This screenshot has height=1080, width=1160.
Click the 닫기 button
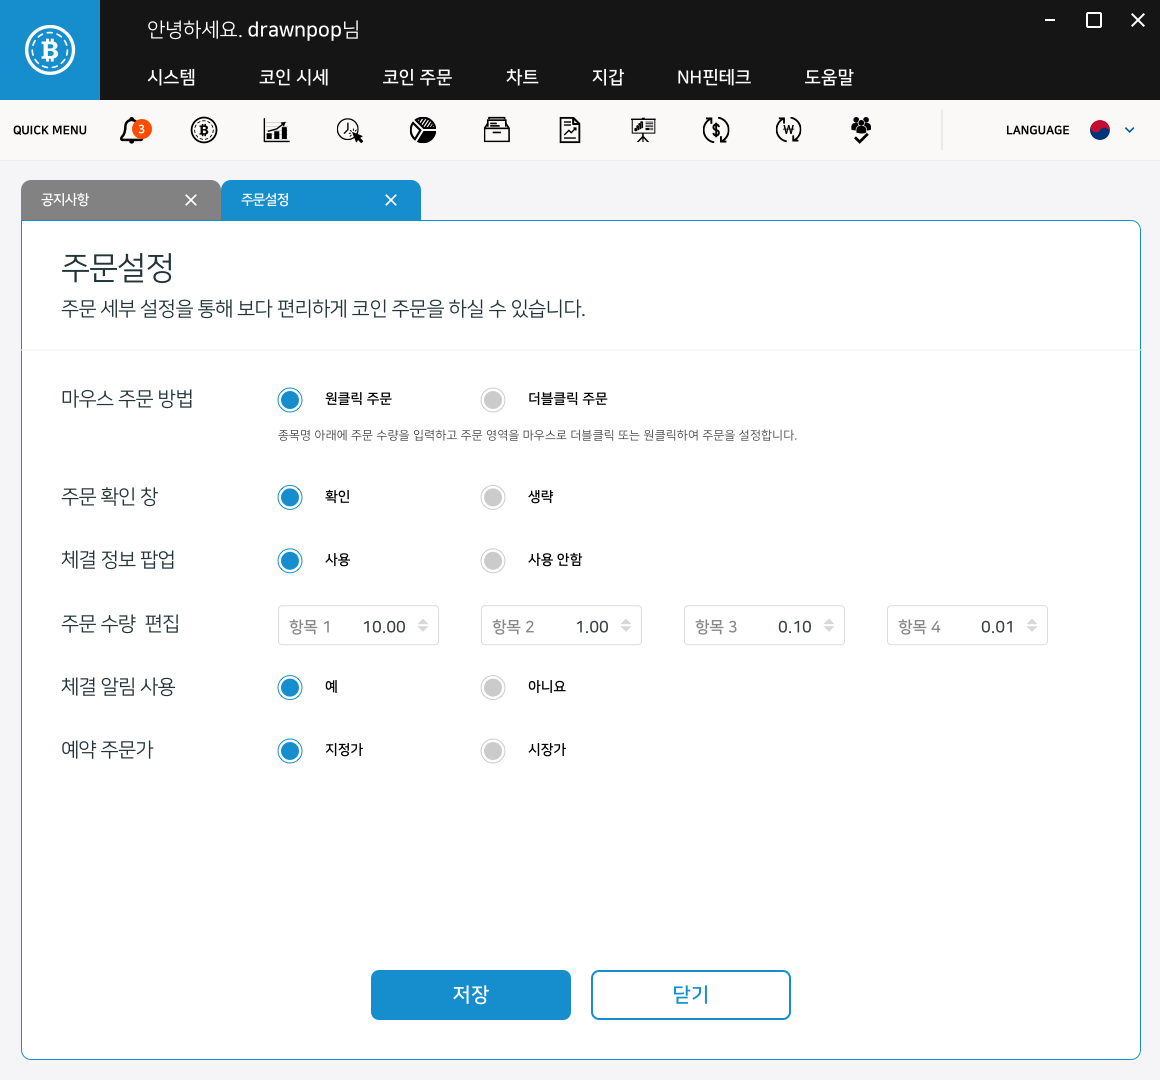[691, 995]
